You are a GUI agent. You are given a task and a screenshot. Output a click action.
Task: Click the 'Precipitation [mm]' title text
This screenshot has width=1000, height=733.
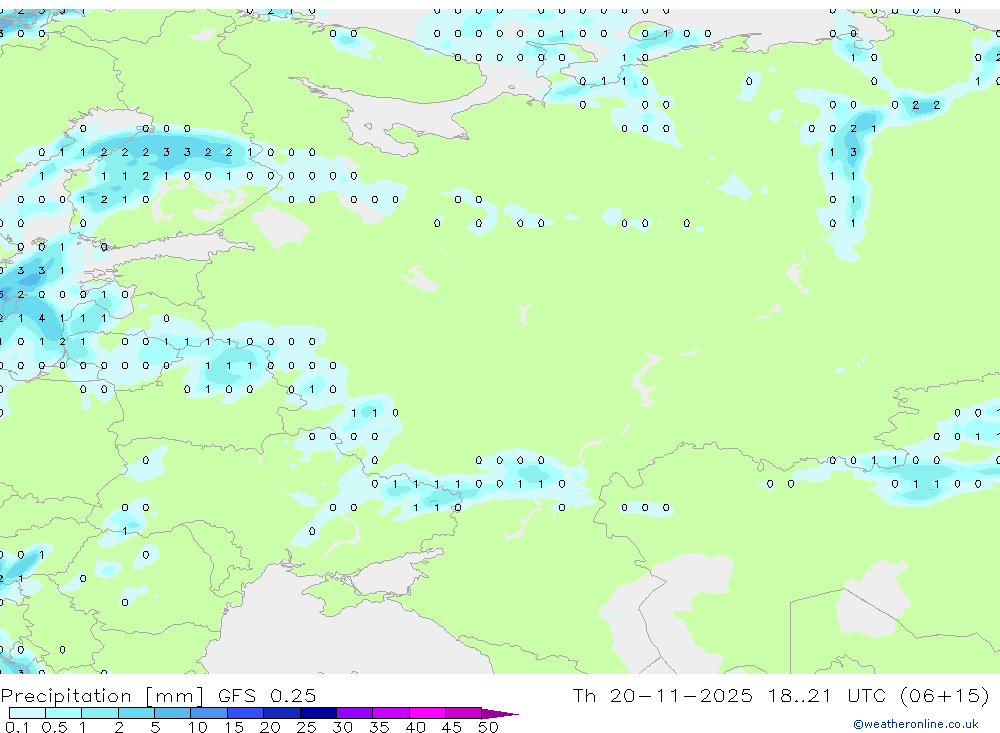102,696
